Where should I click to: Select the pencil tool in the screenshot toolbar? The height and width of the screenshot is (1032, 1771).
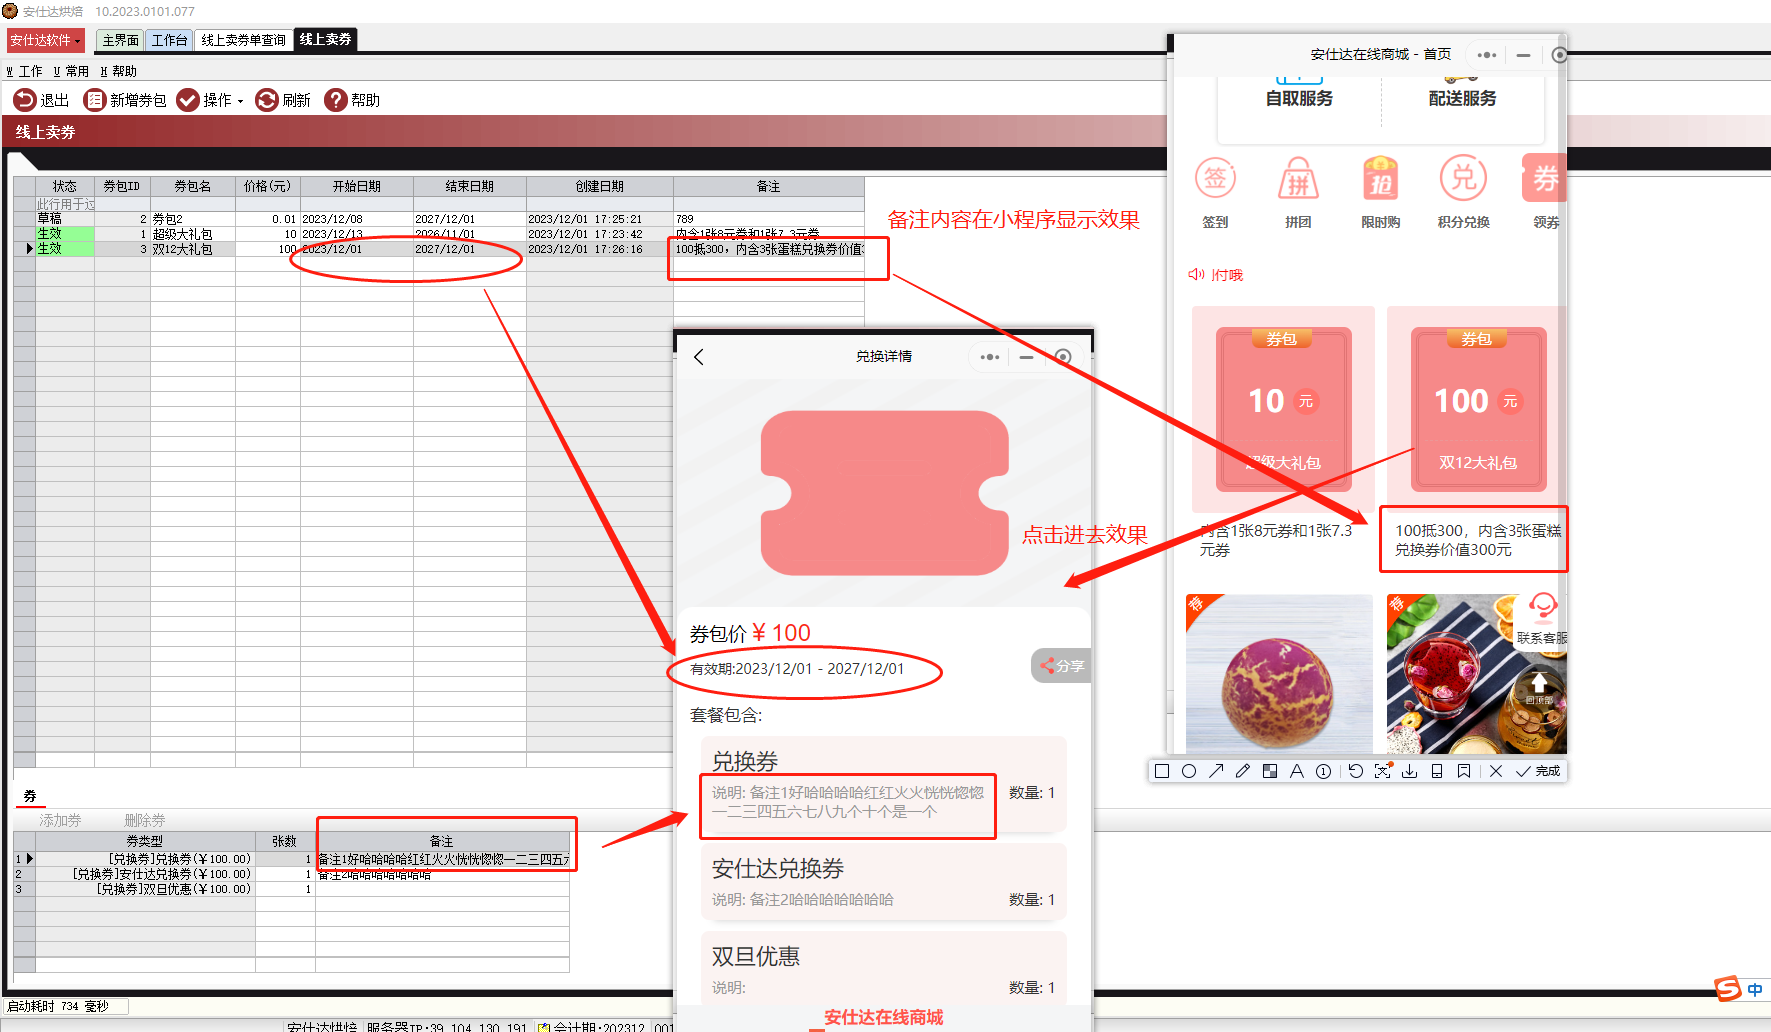pyautogui.click(x=1243, y=771)
